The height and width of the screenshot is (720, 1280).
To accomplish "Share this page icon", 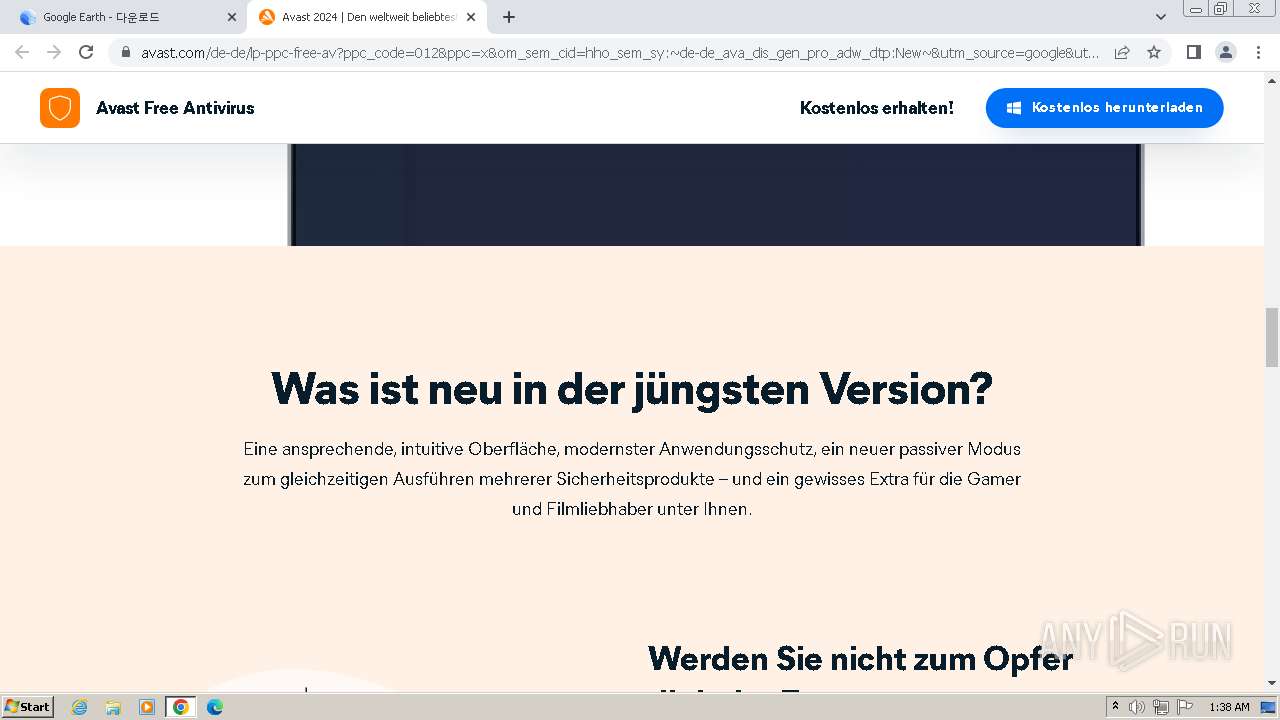I will click(x=1122, y=52).
